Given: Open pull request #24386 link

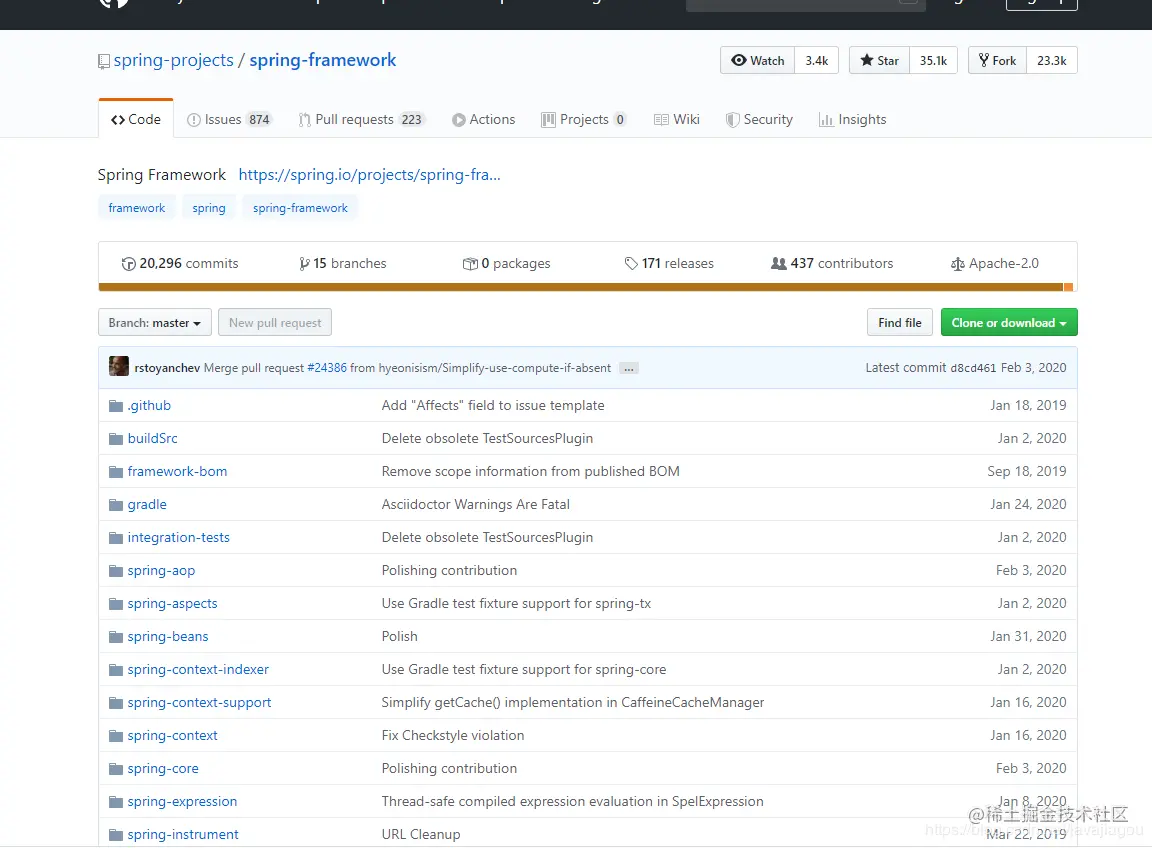Looking at the screenshot, I should pyautogui.click(x=327, y=368).
